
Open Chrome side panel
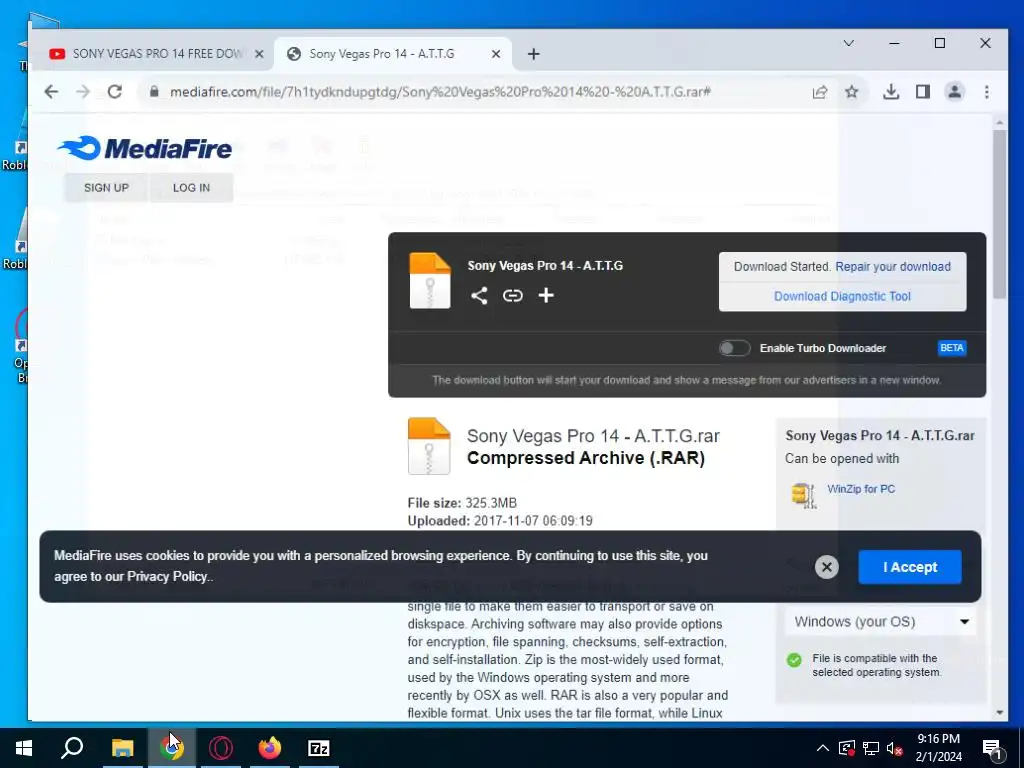click(x=923, y=92)
